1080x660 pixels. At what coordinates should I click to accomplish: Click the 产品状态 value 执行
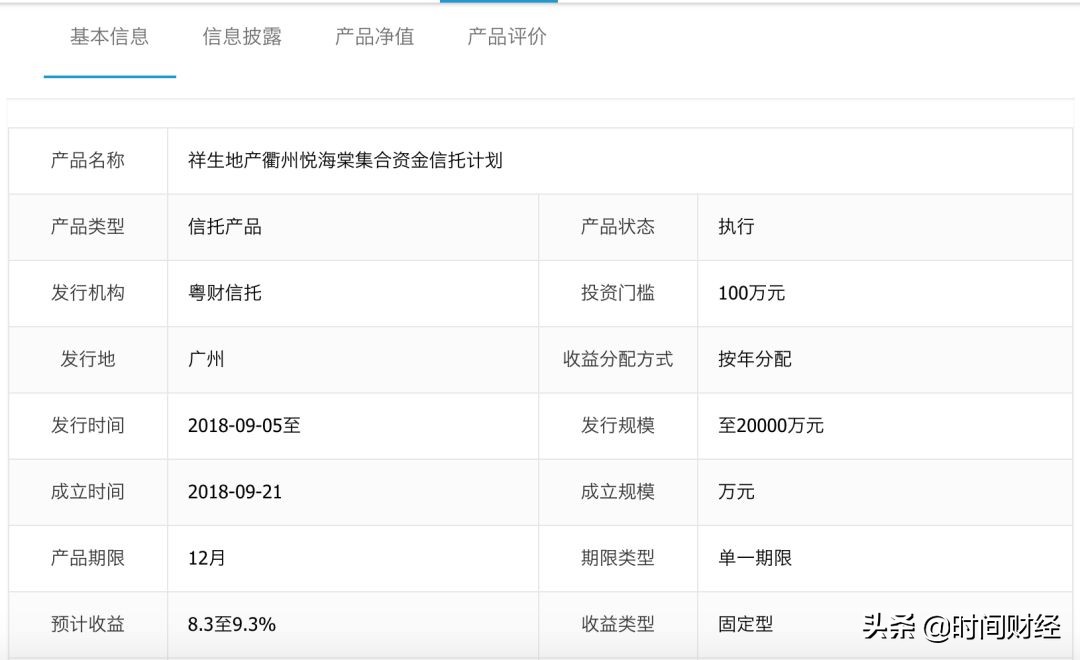click(x=733, y=227)
